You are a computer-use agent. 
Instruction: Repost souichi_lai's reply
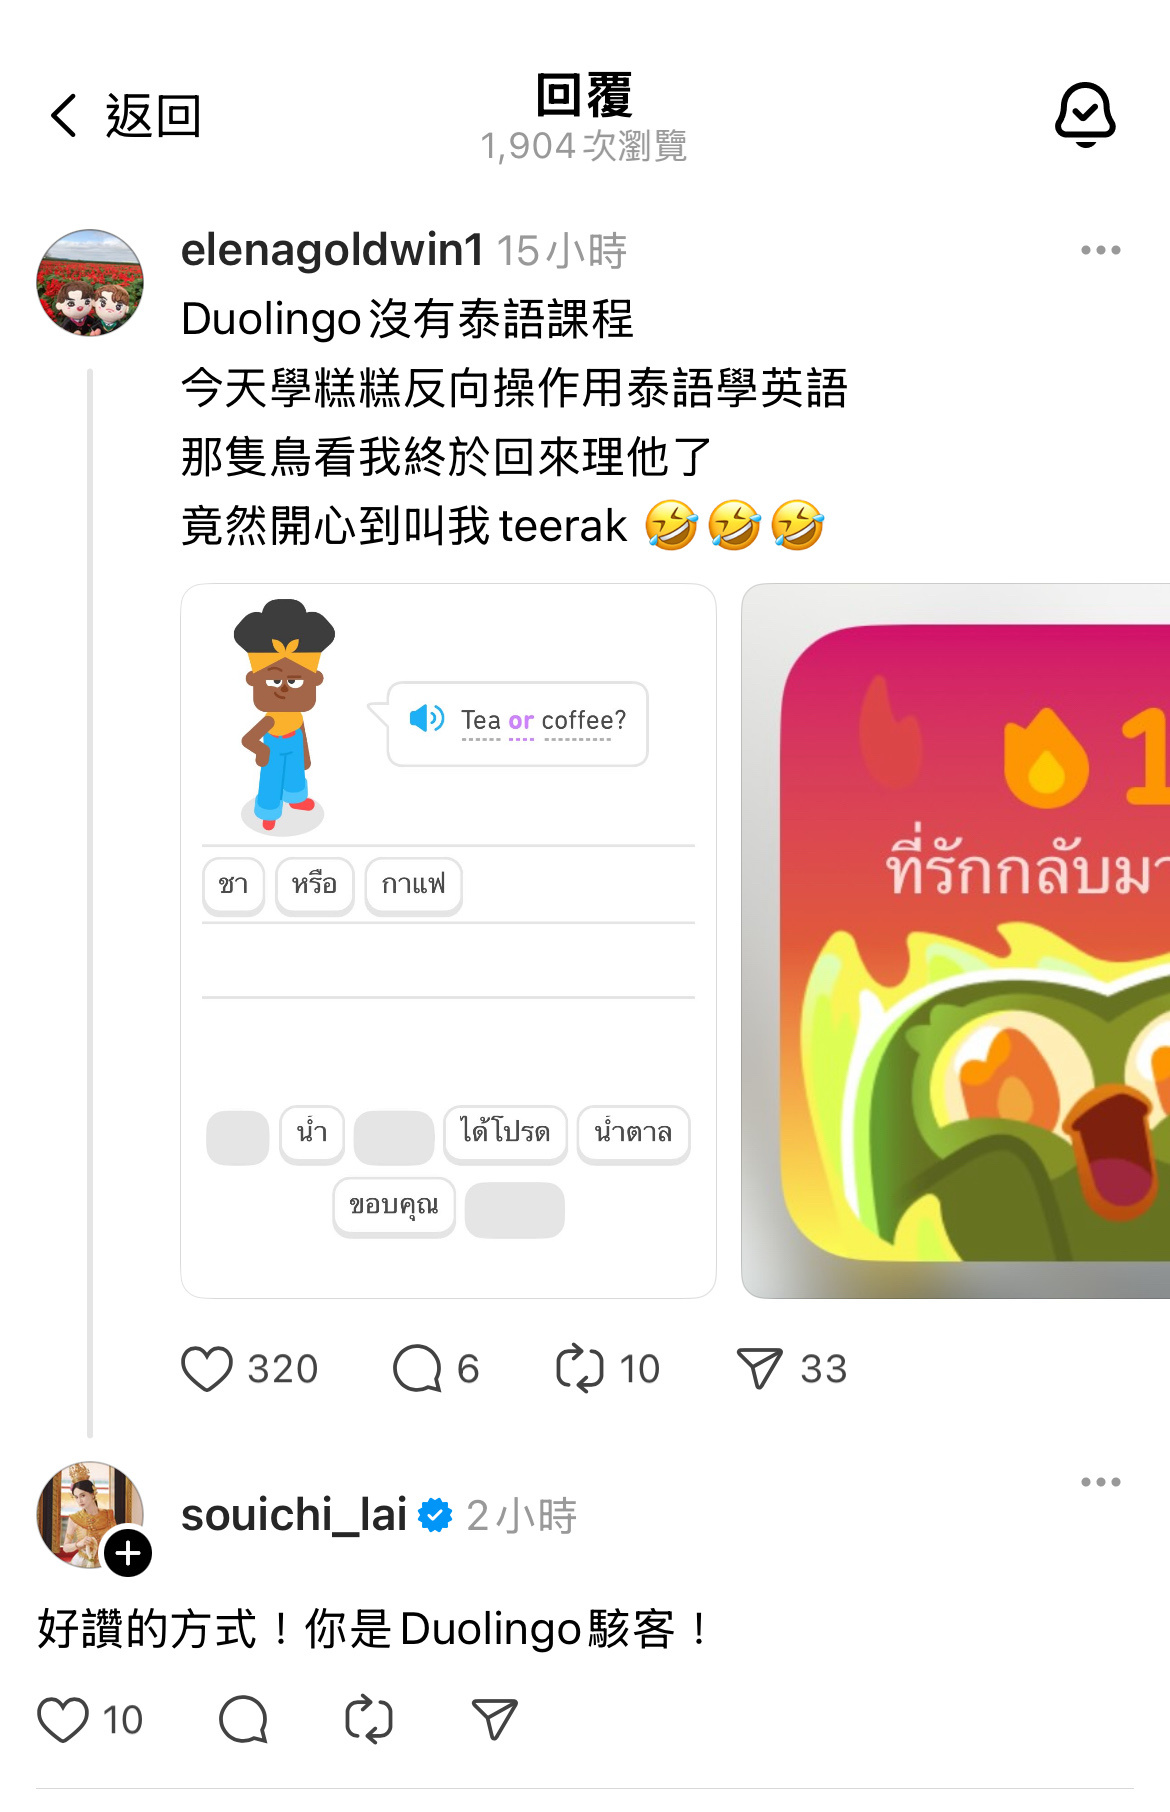pyautogui.click(x=368, y=1720)
